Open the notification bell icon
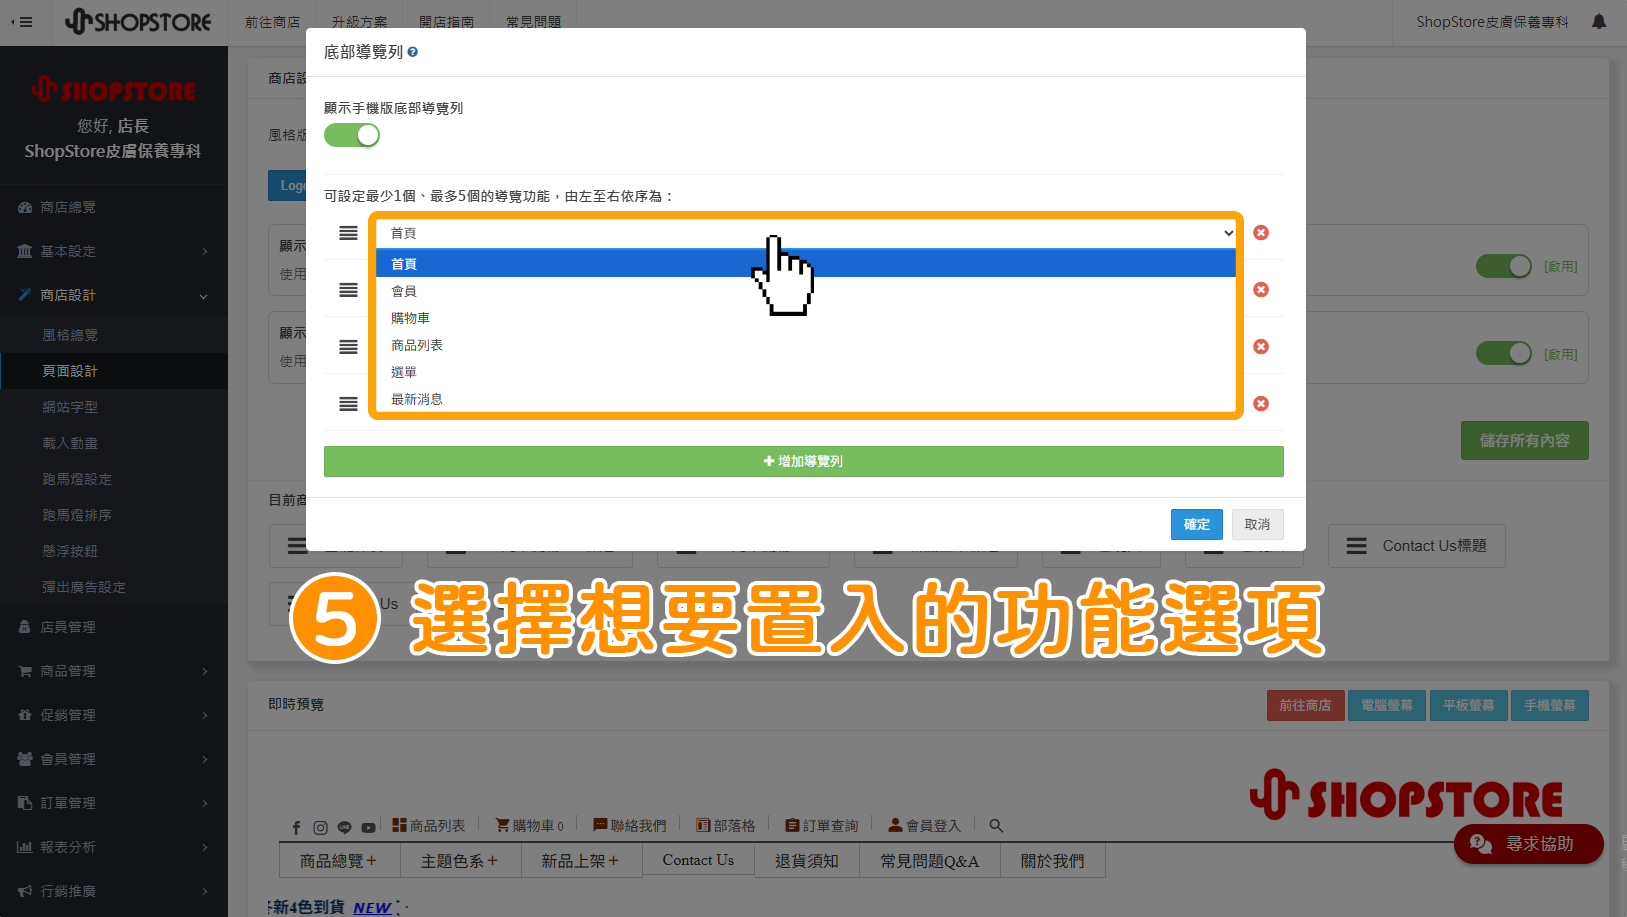The image size is (1627, 917). pos(1599,21)
